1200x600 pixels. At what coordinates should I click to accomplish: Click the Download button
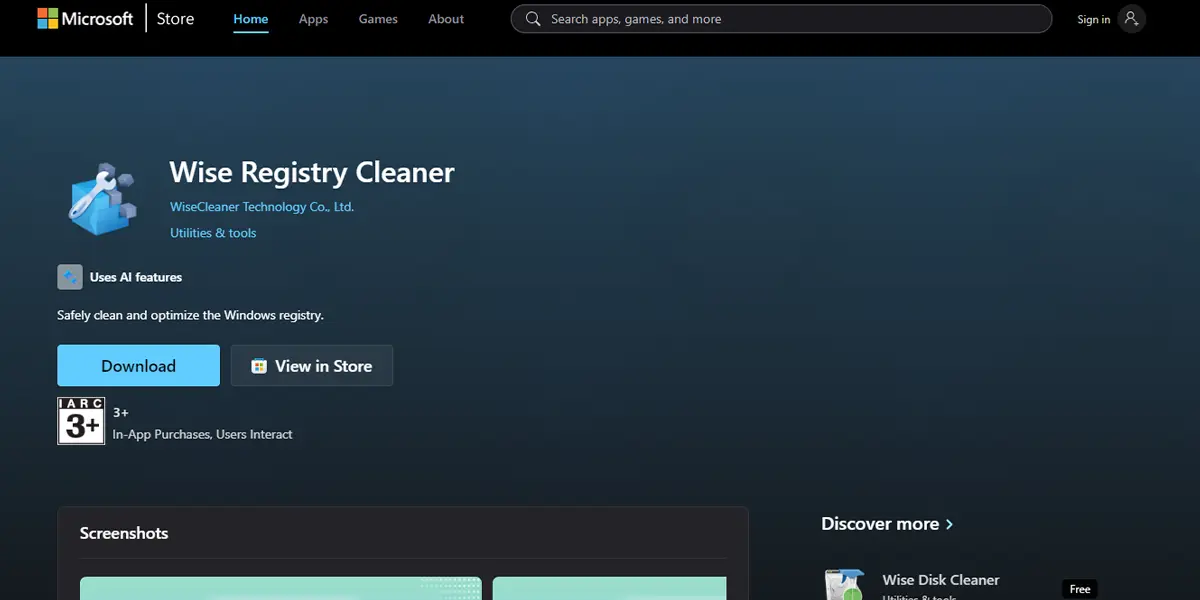[138, 365]
